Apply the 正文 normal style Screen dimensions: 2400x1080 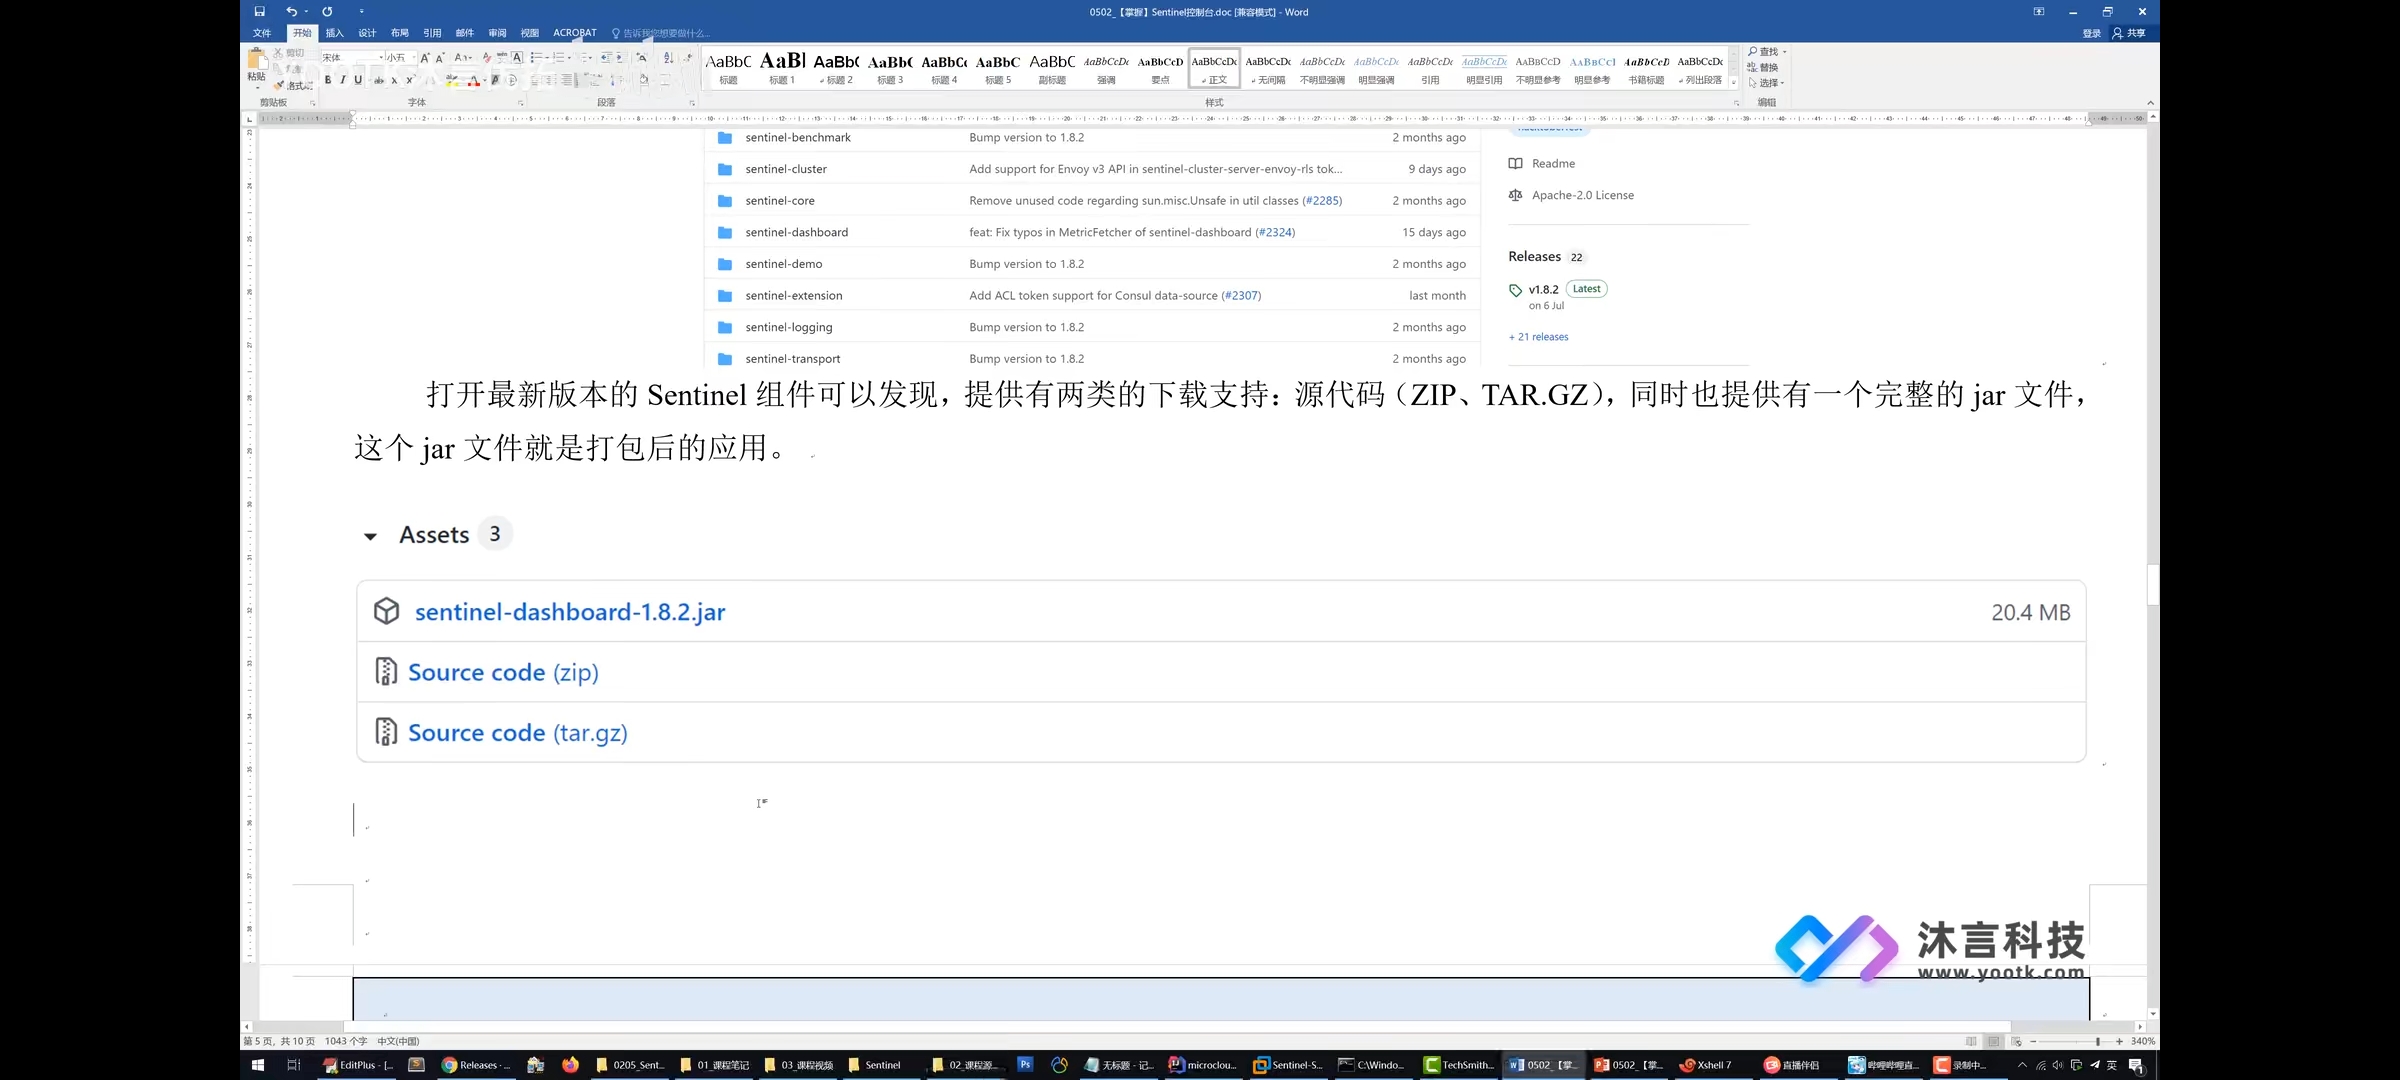coord(1214,68)
